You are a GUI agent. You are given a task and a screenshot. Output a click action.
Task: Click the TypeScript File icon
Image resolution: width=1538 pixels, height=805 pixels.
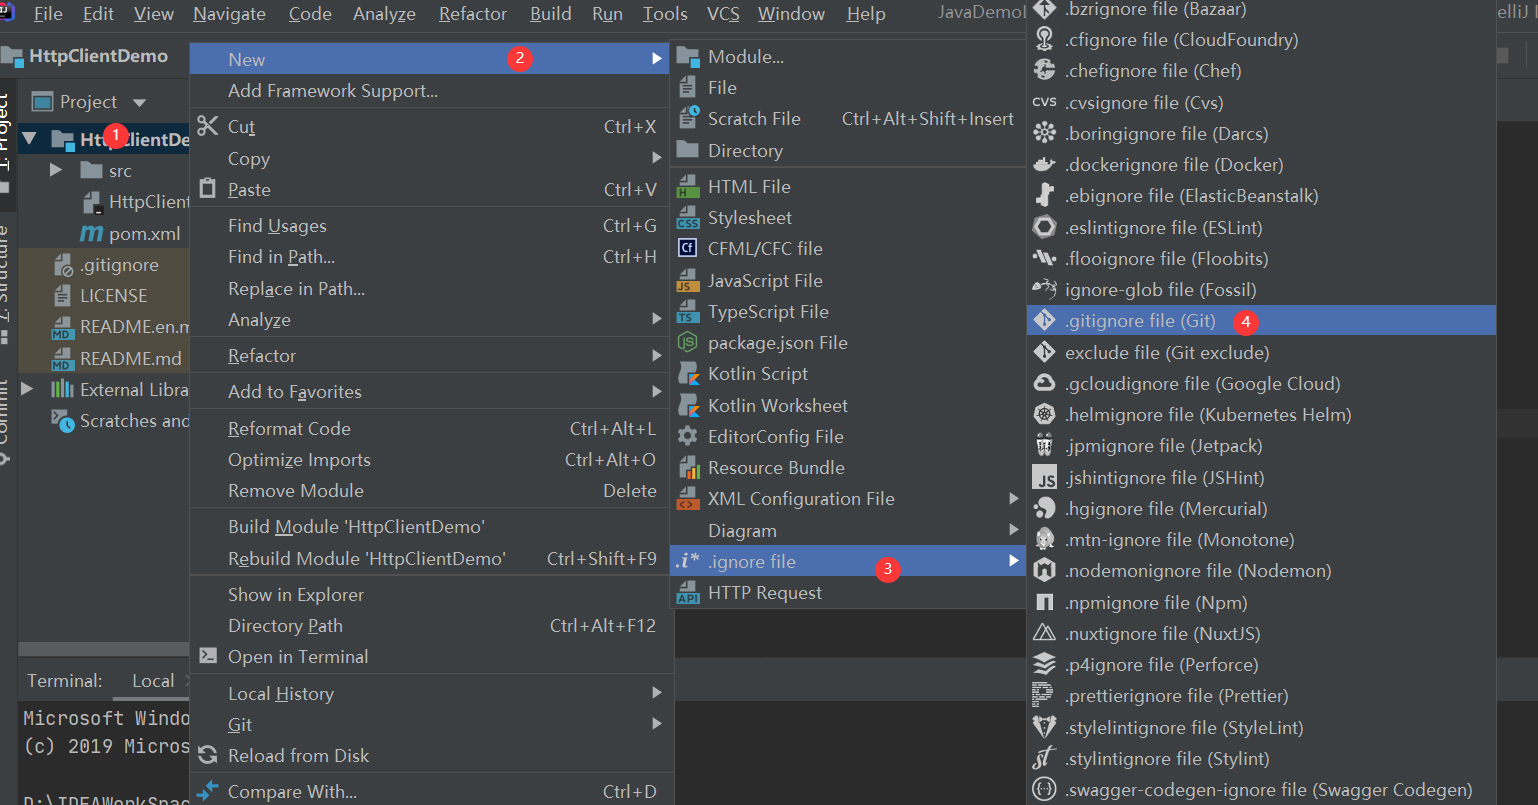pos(688,312)
